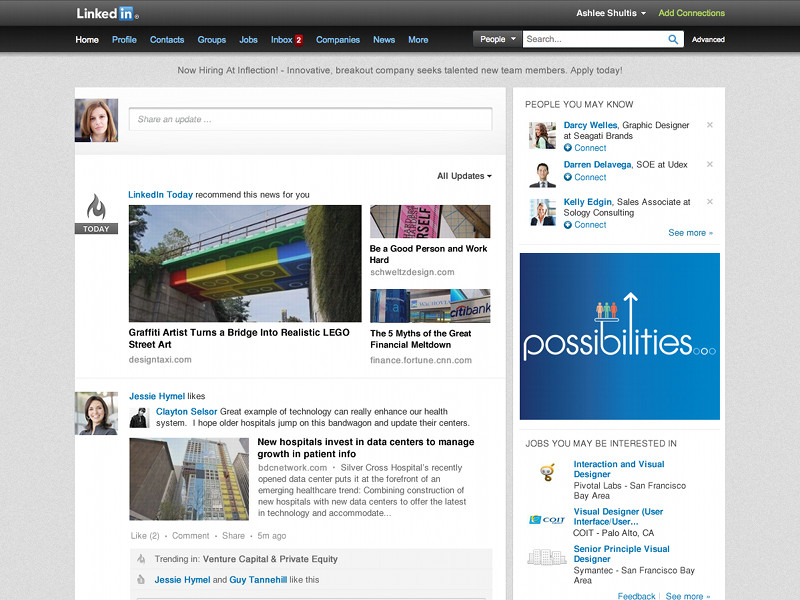Click See more under Jobs section

(x=688, y=596)
